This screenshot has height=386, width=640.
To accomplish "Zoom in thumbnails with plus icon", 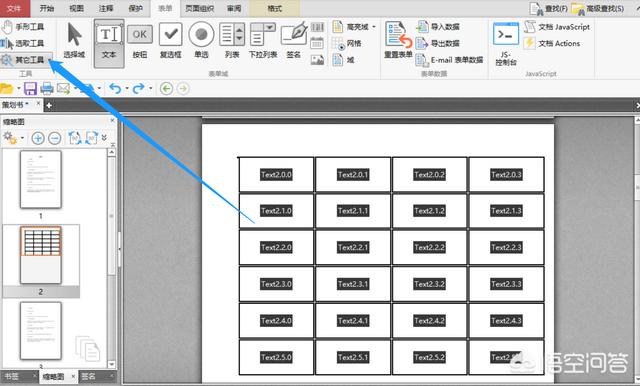I will pyautogui.click(x=38, y=138).
